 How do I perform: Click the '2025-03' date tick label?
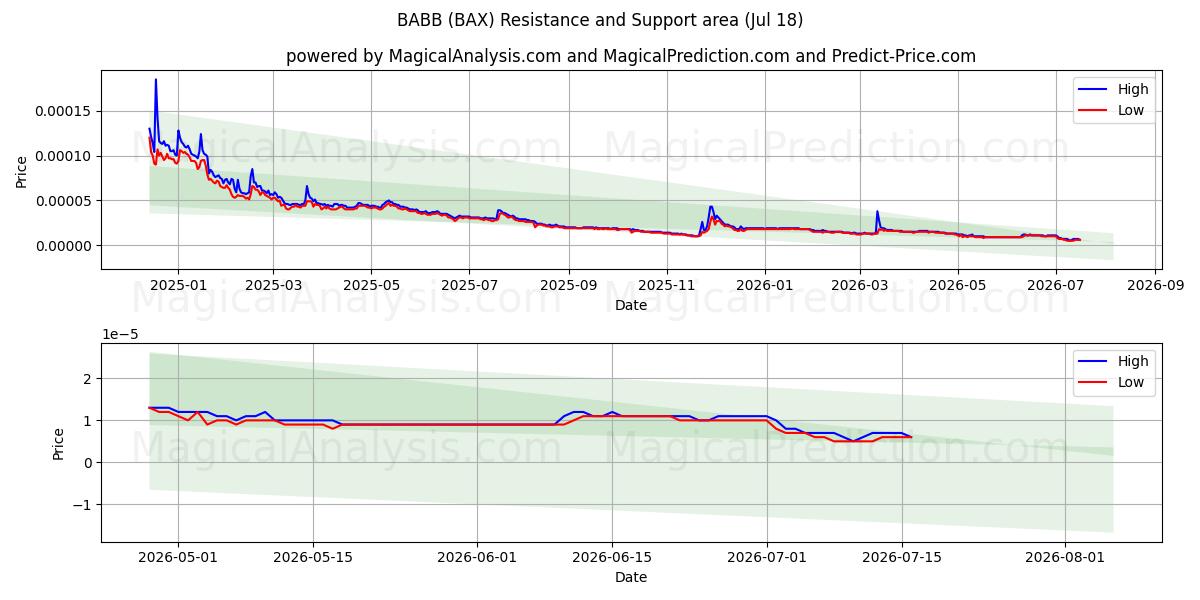273,285
